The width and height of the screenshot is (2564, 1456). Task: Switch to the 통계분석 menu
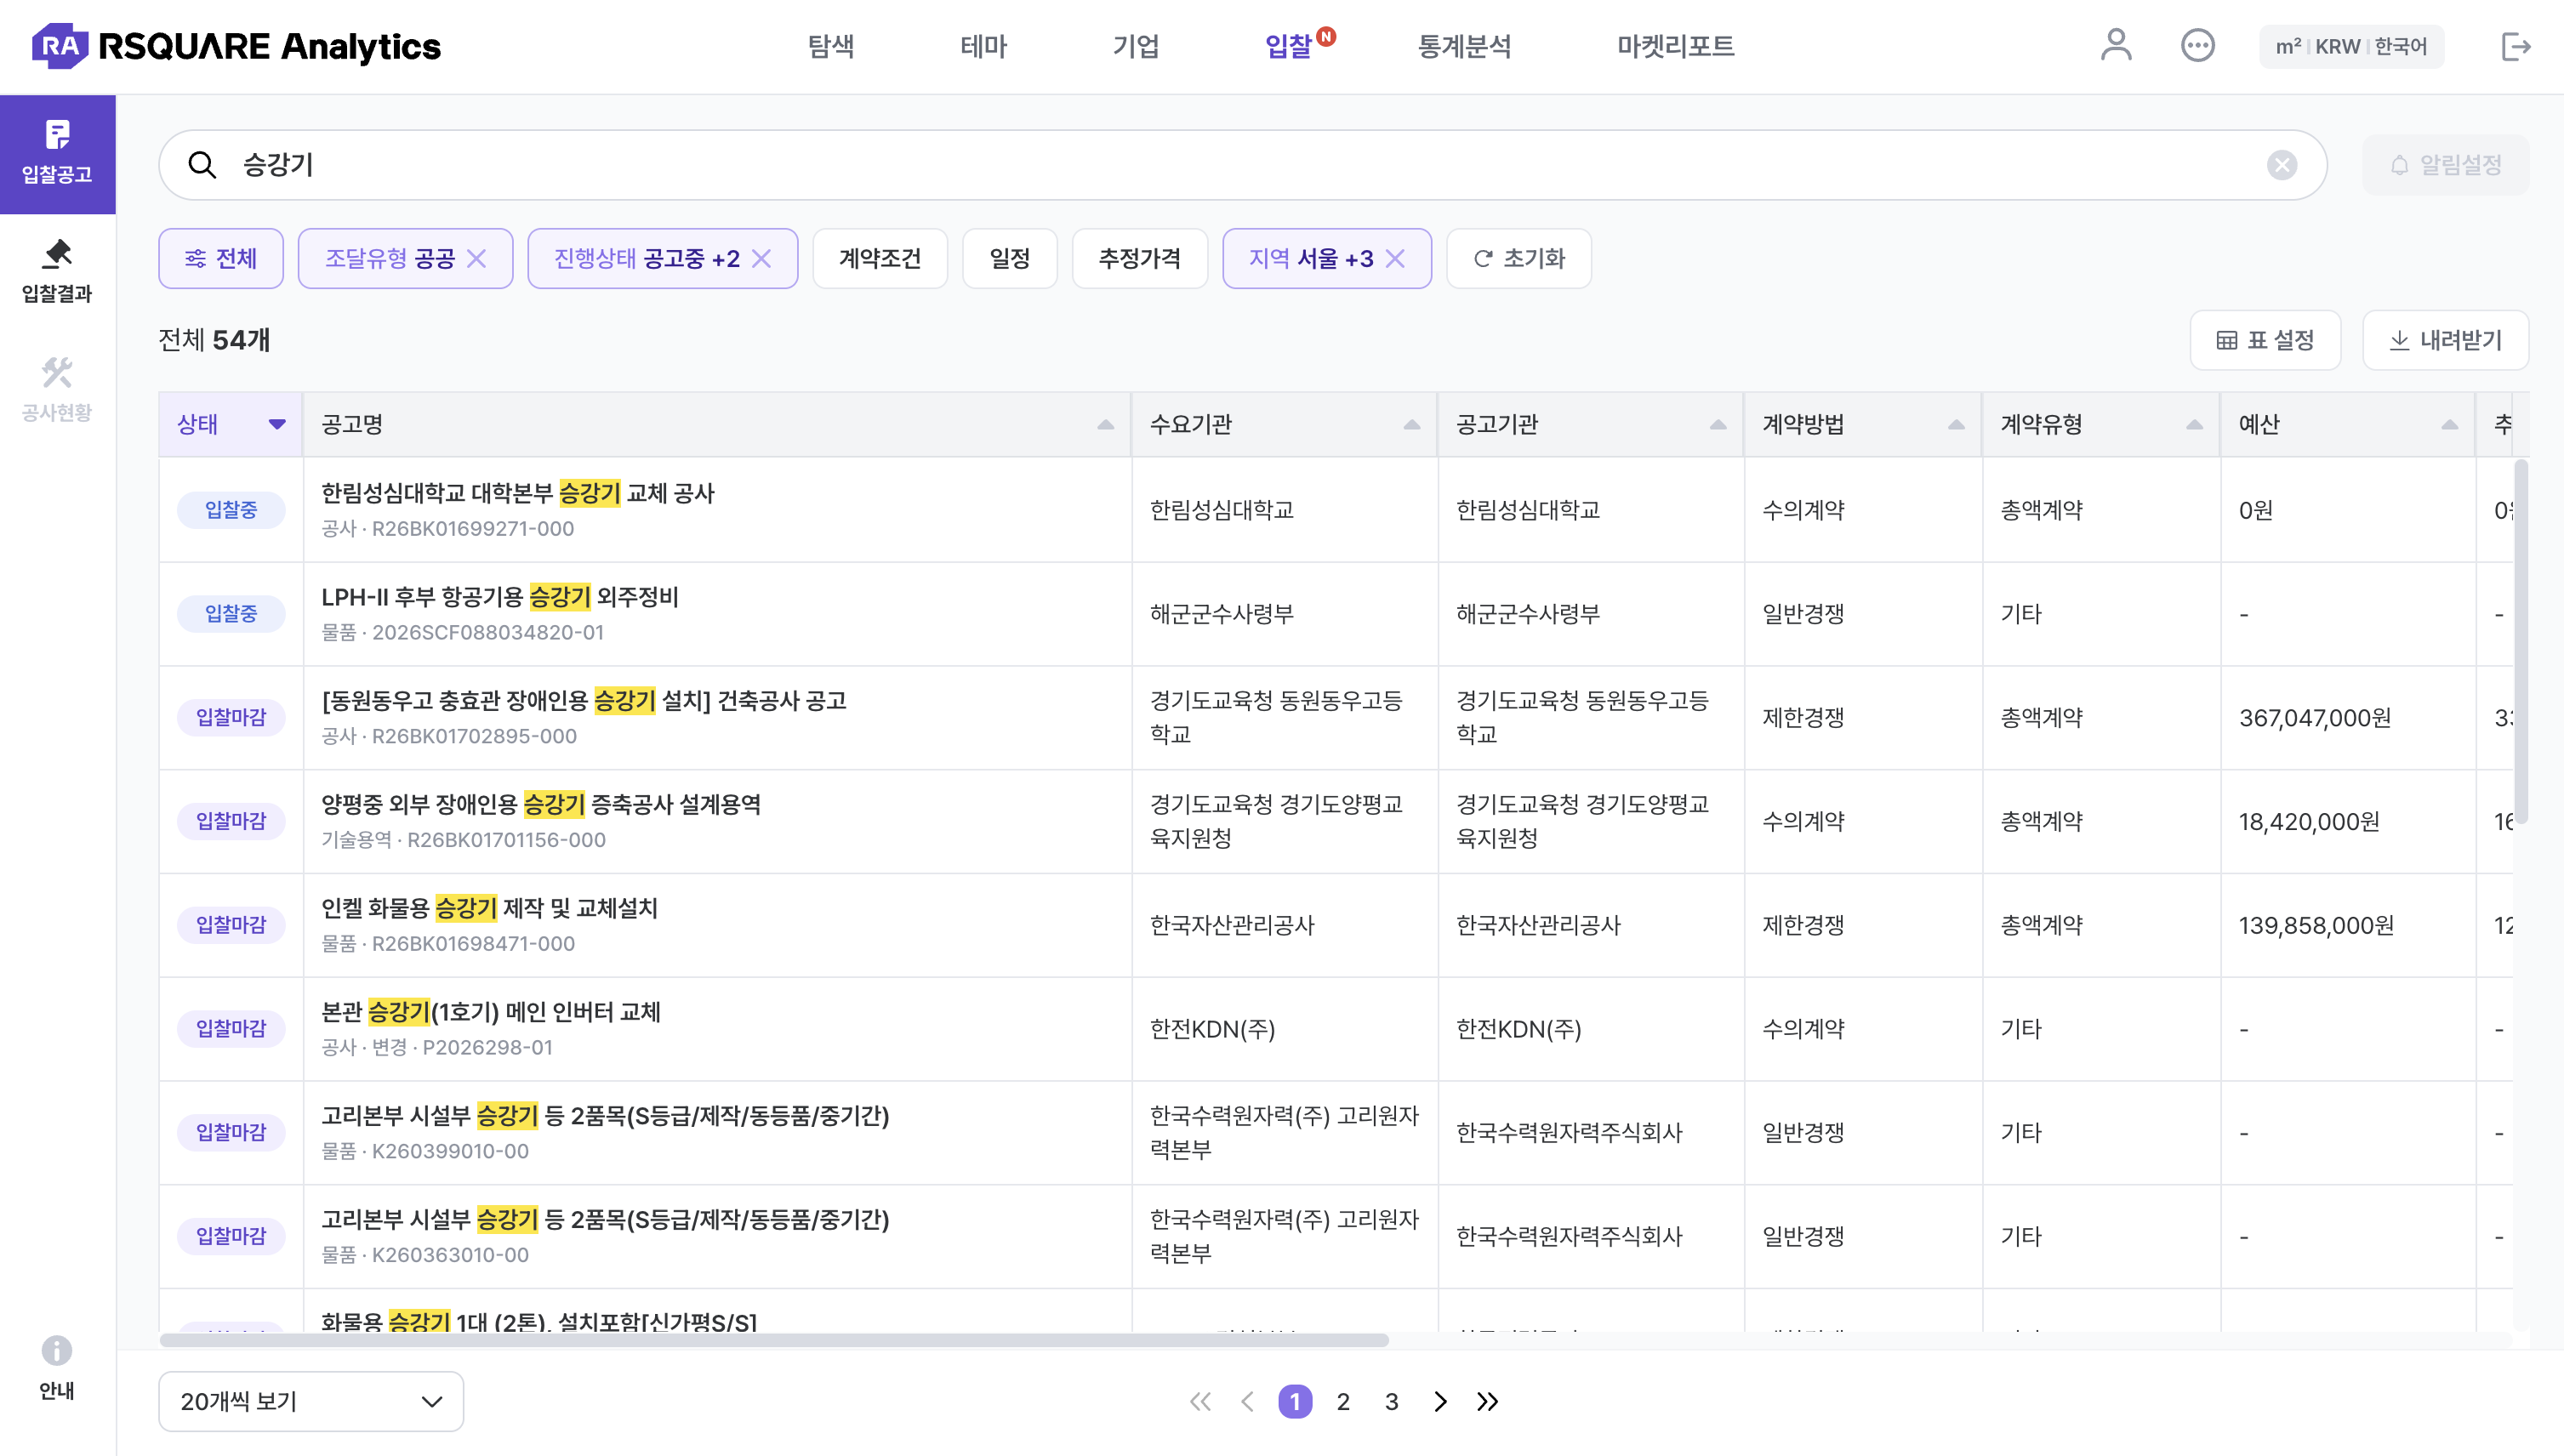pyautogui.click(x=1464, y=46)
